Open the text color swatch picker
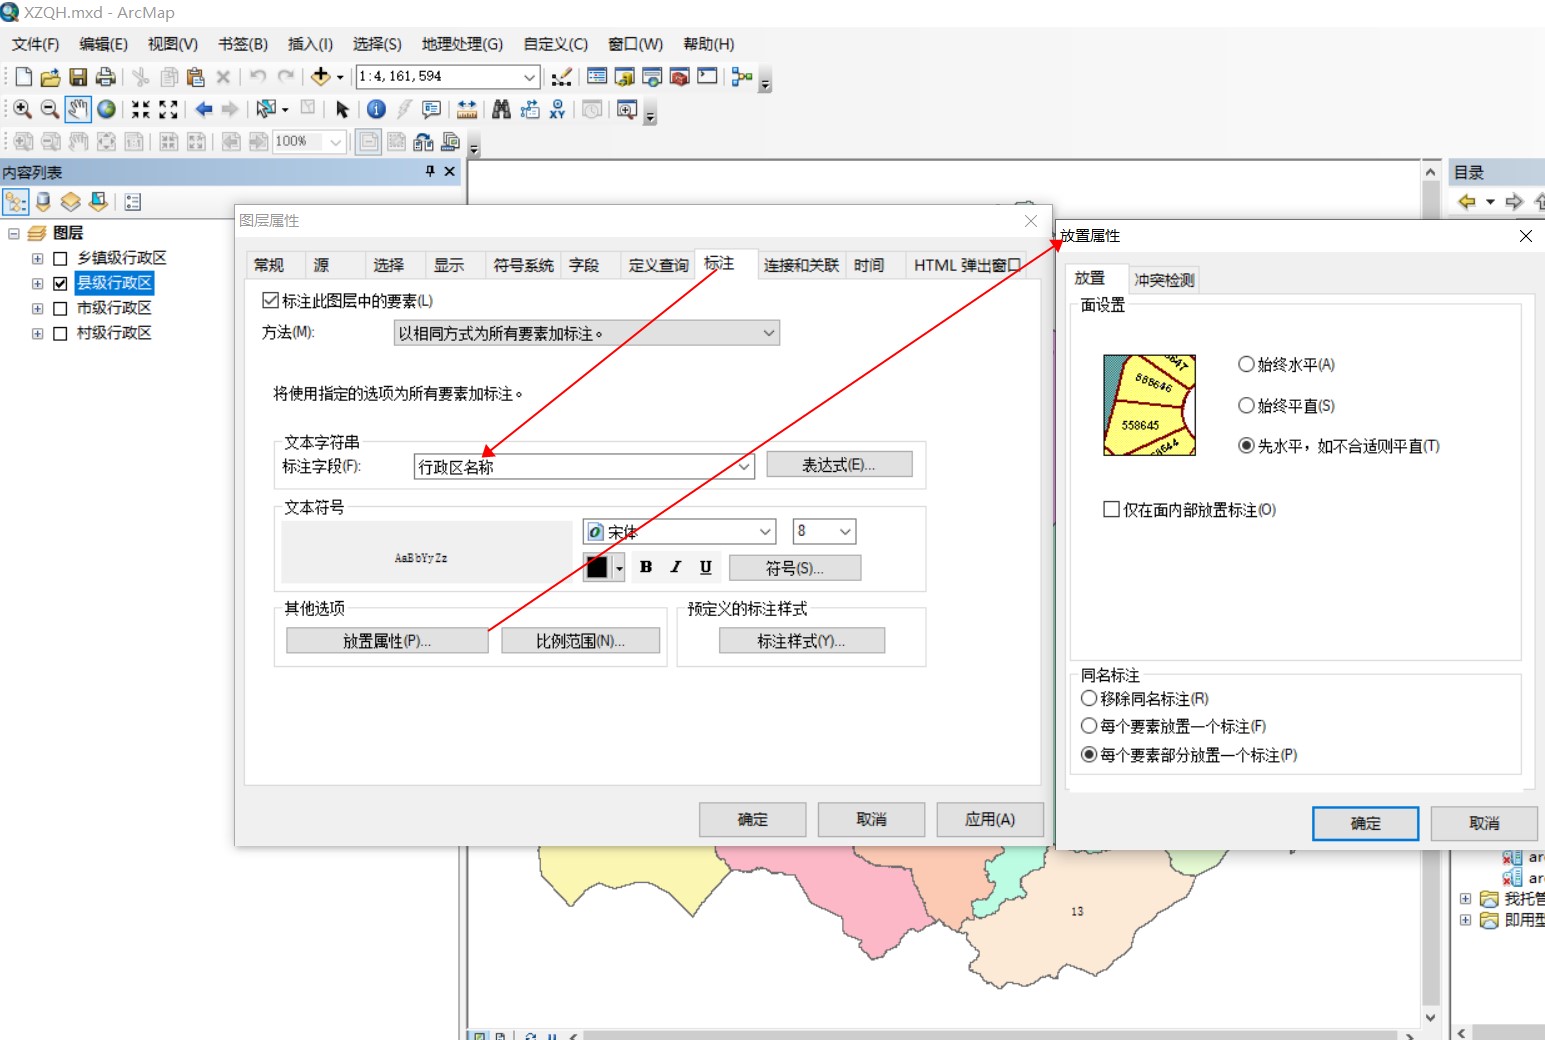 620,567
